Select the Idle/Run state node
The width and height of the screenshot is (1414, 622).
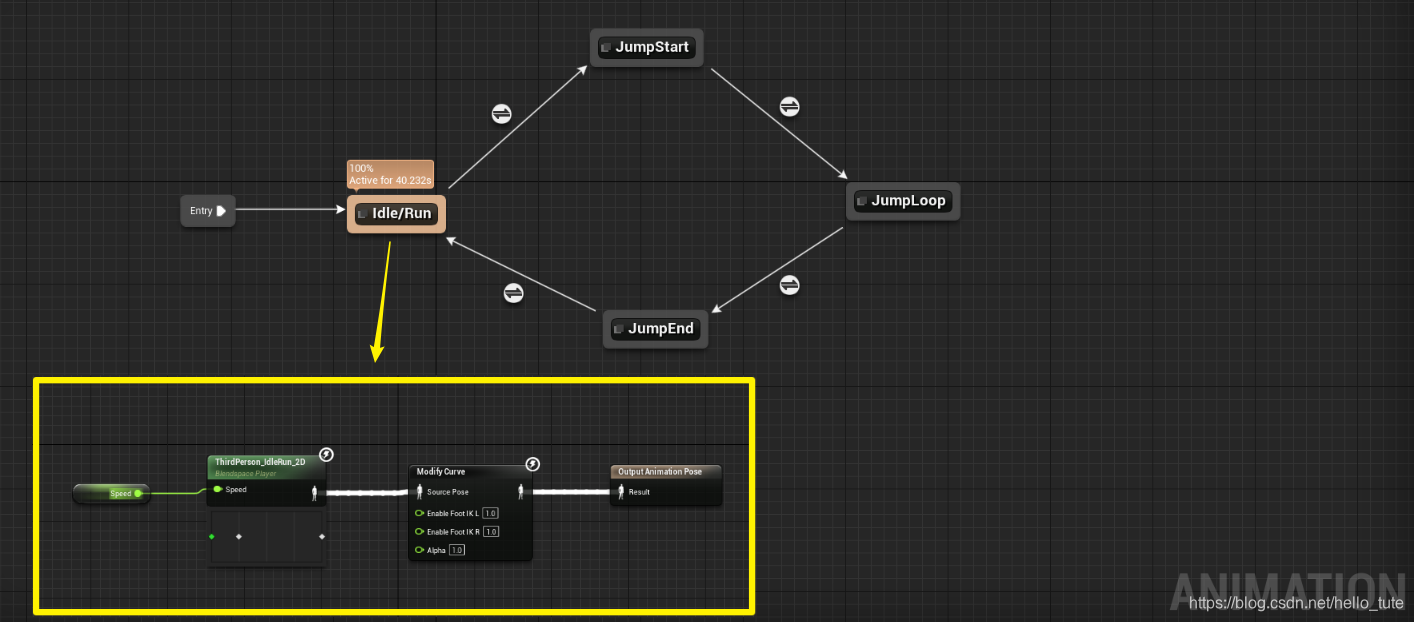(x=396, y=213)
